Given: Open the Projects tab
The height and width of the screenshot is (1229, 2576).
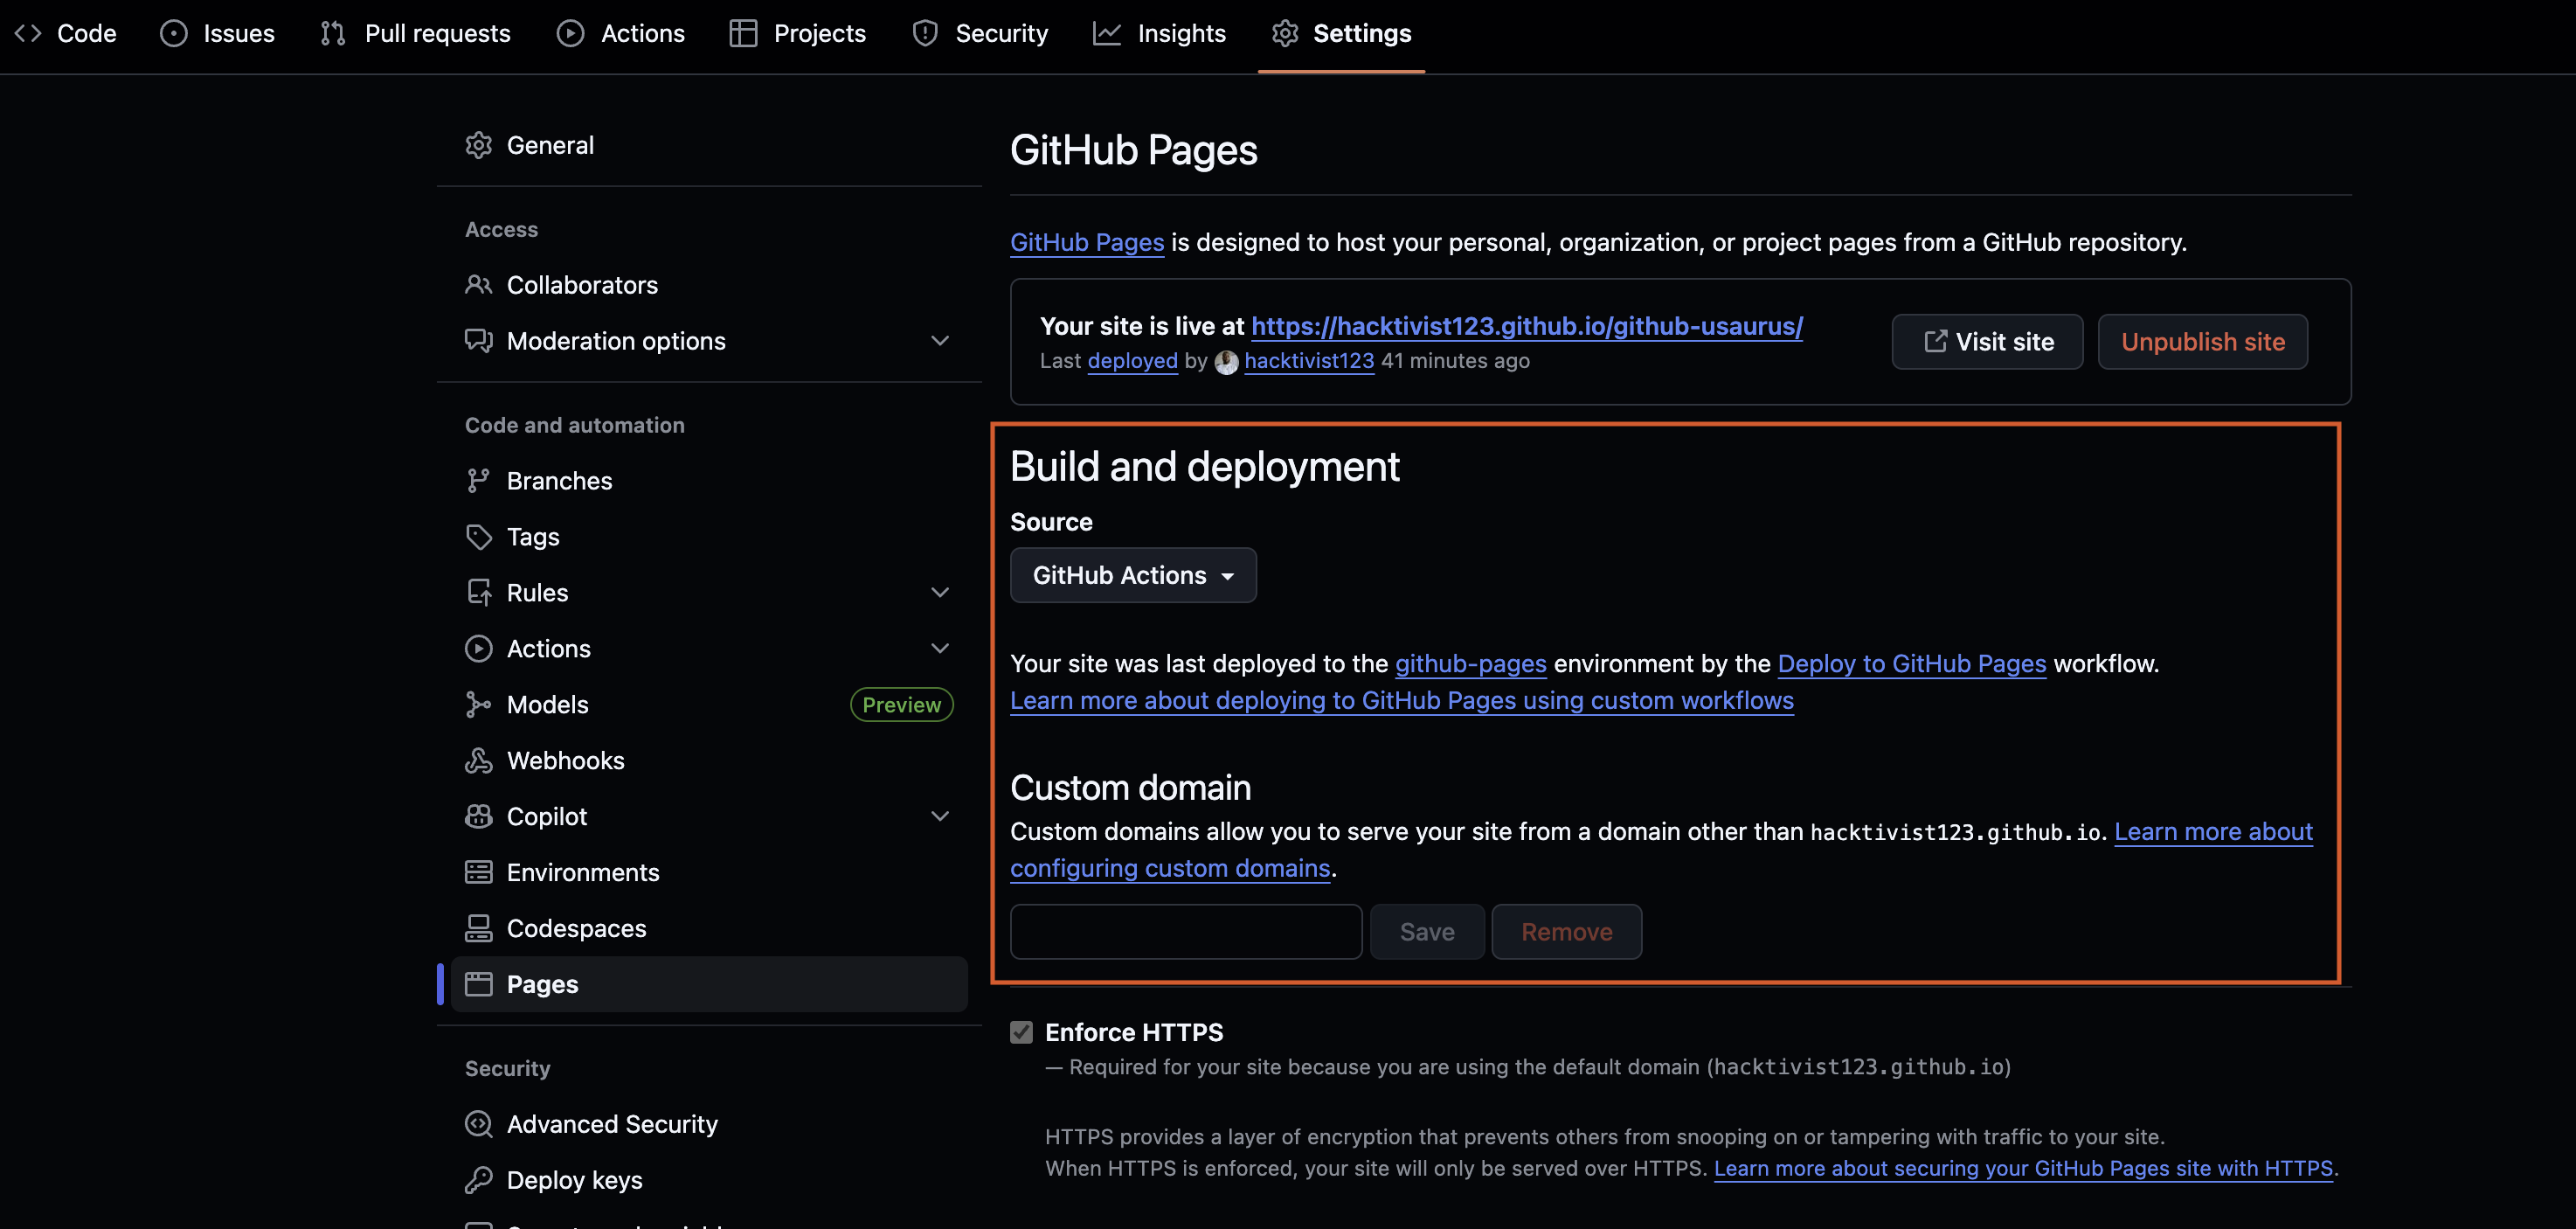Looking at the screenshot, I should [798, 33].
